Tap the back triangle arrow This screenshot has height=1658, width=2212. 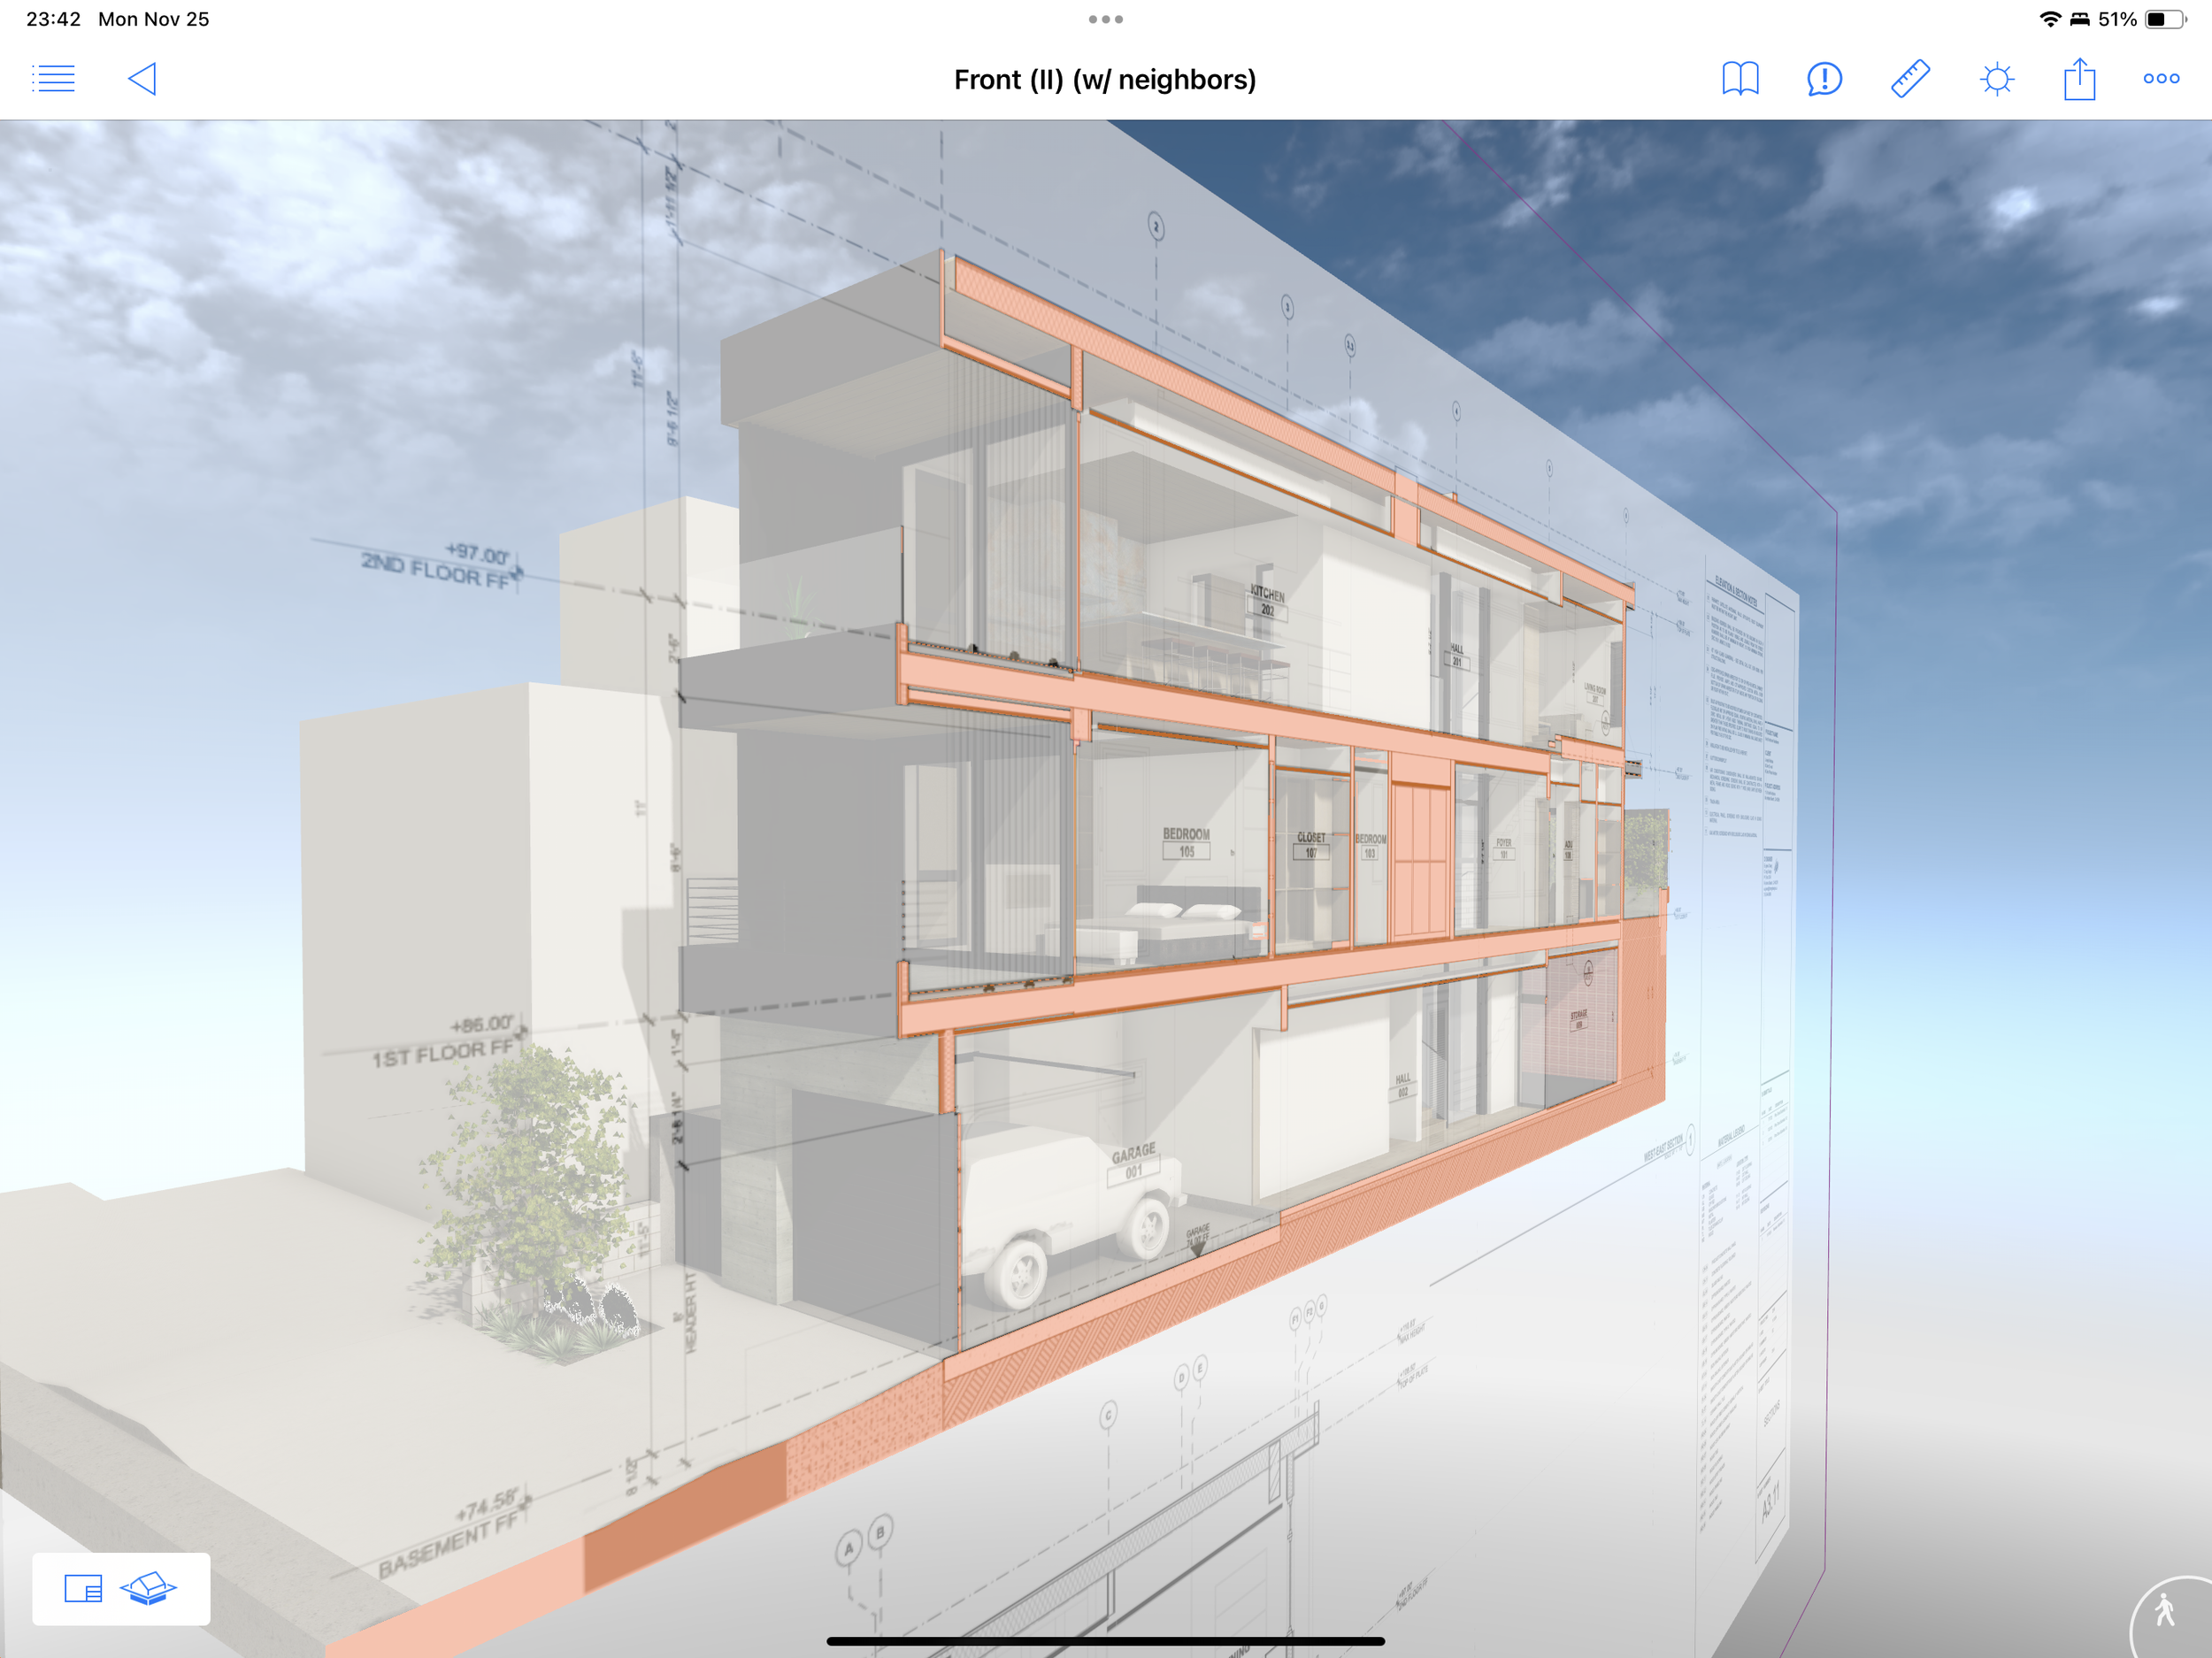coord(143,79)
